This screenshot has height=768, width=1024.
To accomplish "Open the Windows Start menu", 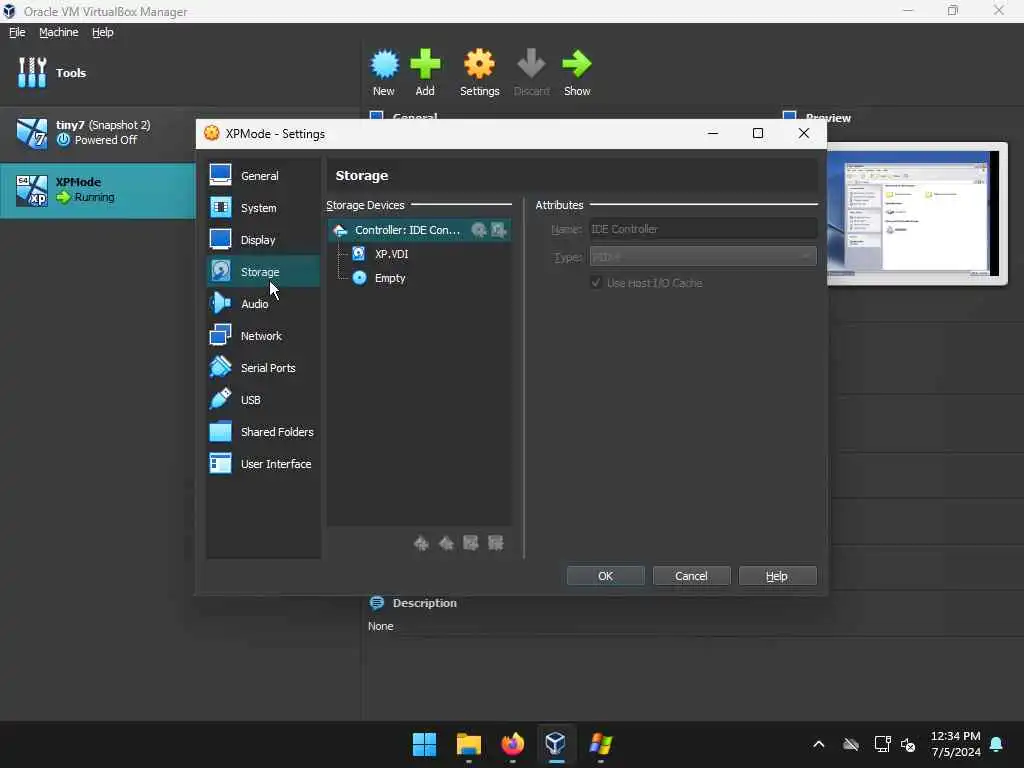I will point(424,744).
